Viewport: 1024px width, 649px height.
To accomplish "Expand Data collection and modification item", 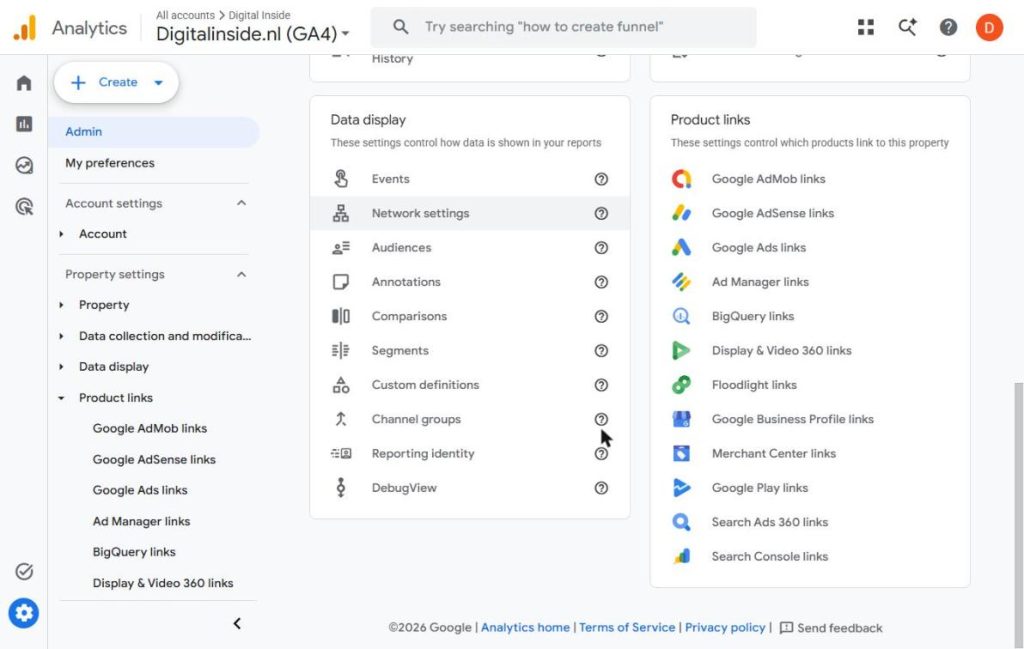I will [61, 336].
